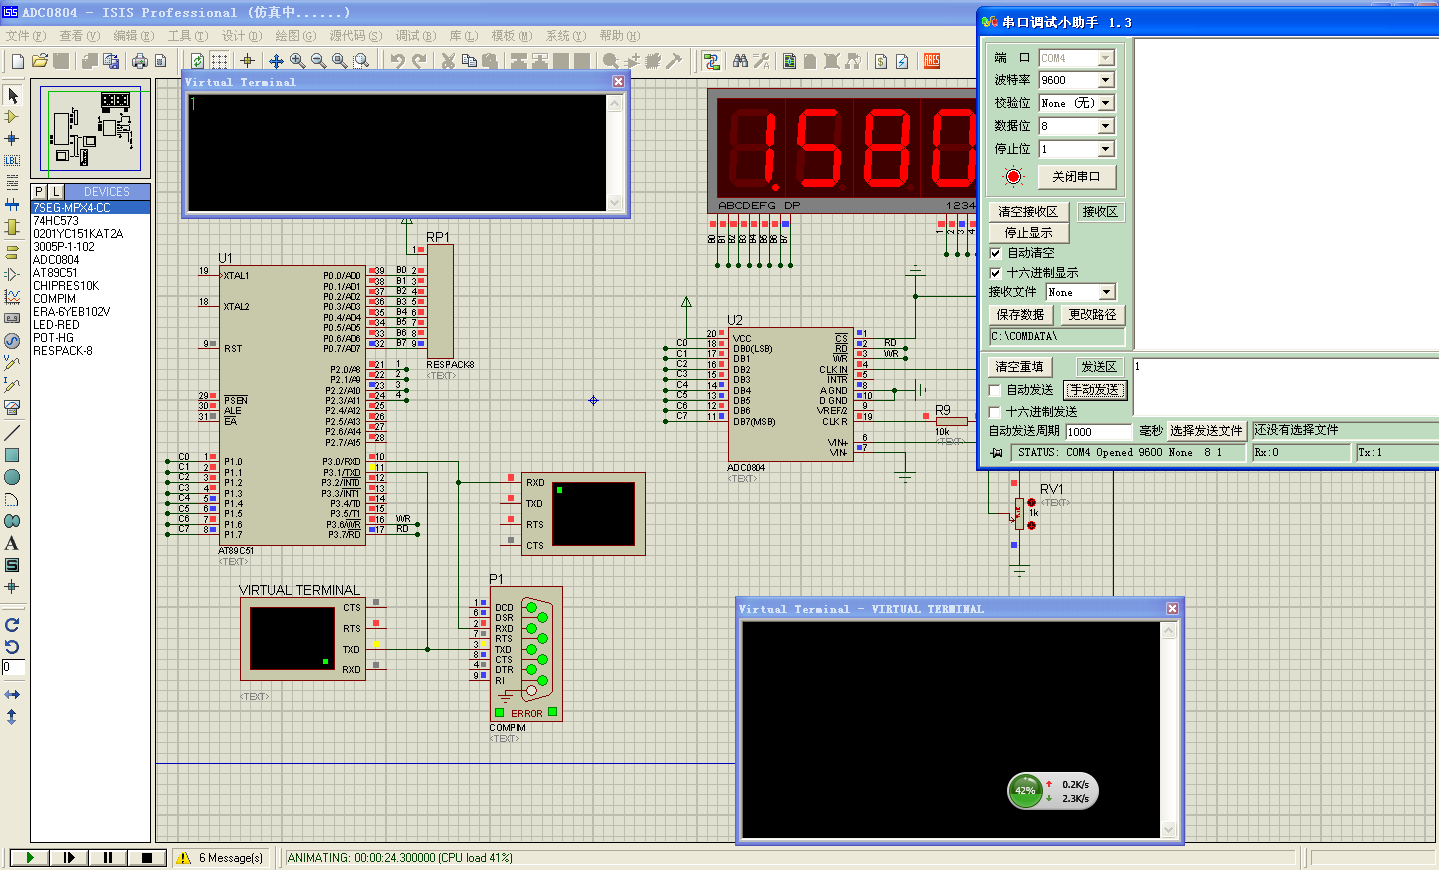Click the Print toolbar icon

(x=139, y=61)
